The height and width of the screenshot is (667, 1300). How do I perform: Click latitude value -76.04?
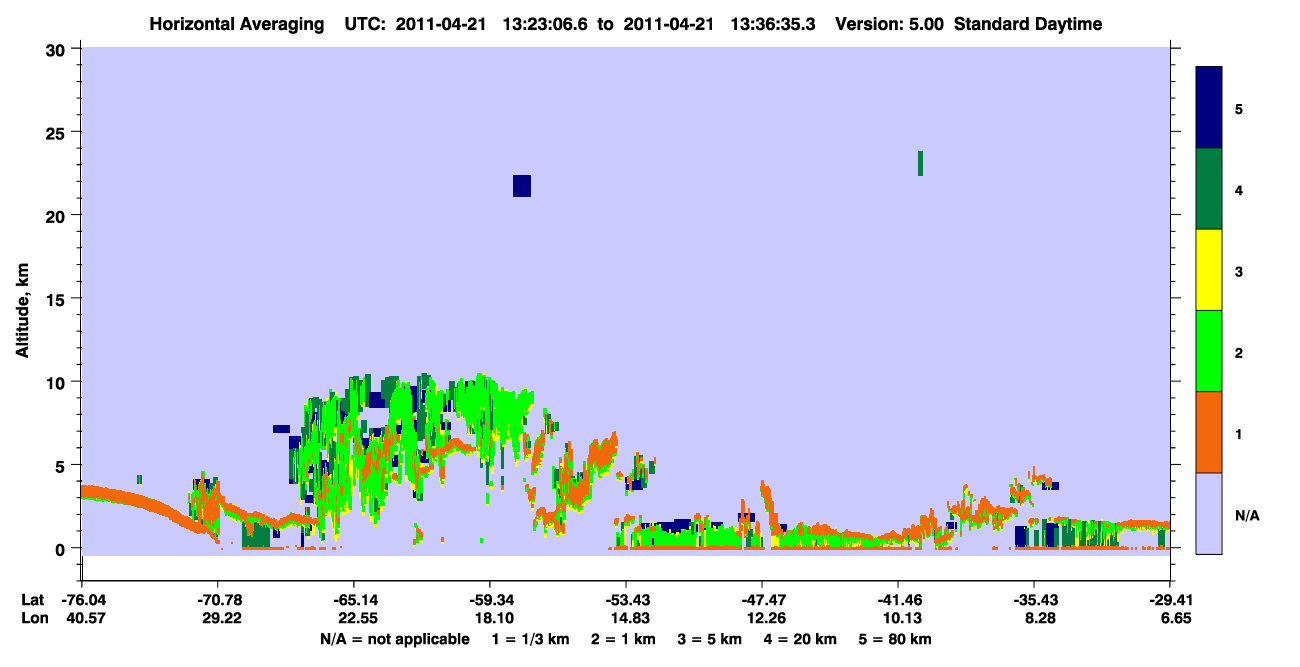tap(82, 600)
